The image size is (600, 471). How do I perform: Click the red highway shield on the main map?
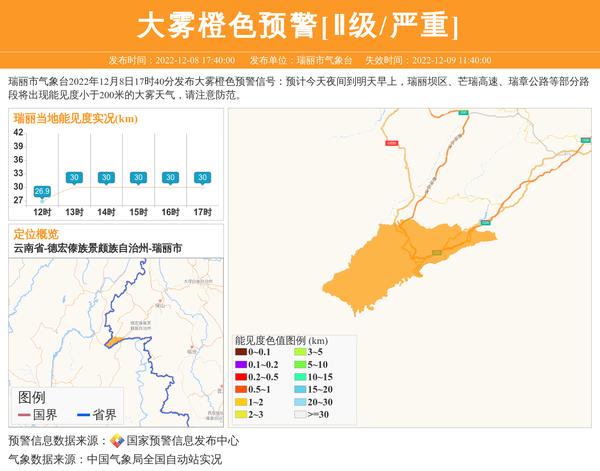391,143
